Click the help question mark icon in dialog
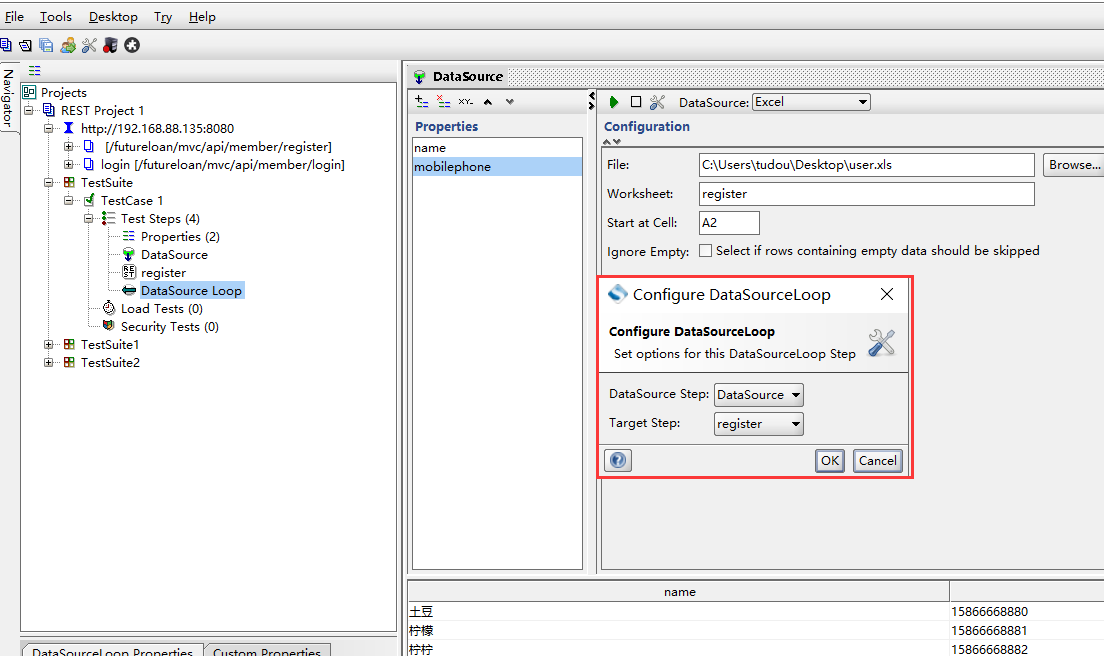This screenshot has width=1104, height=656. [x=618, y=460]
